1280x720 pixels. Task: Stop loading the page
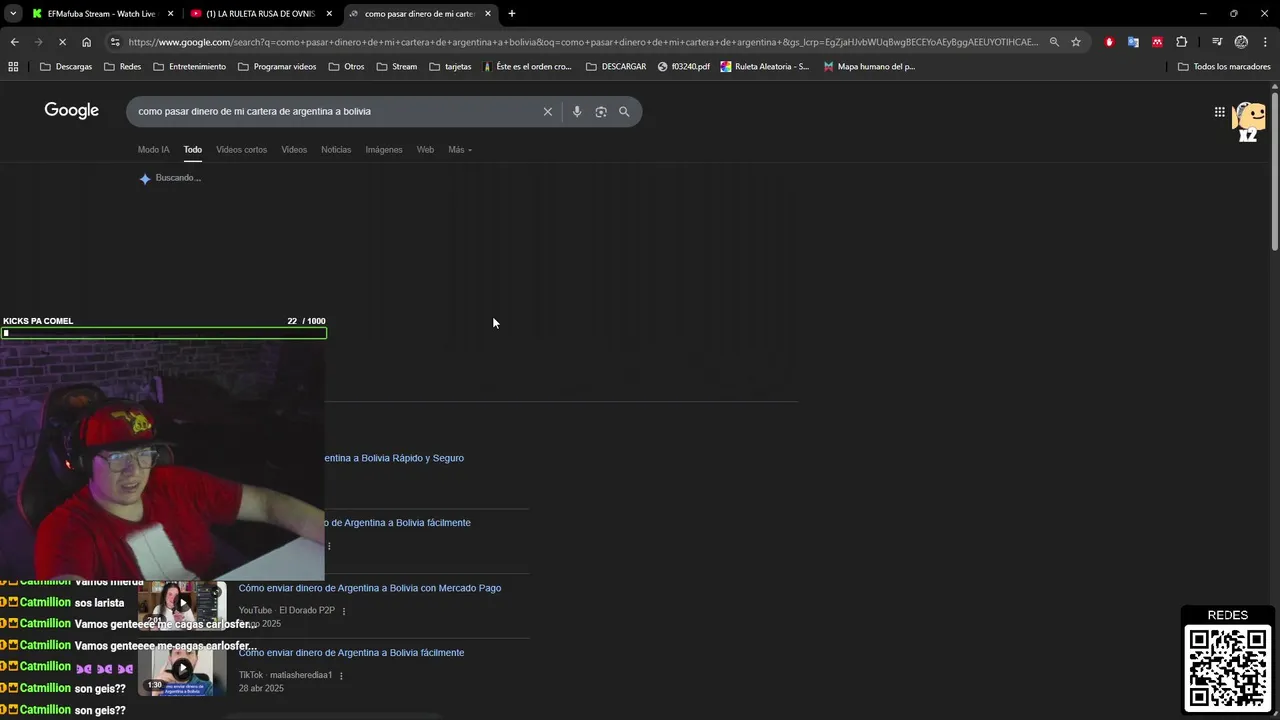pyautogui.click(x=62, y=42)
